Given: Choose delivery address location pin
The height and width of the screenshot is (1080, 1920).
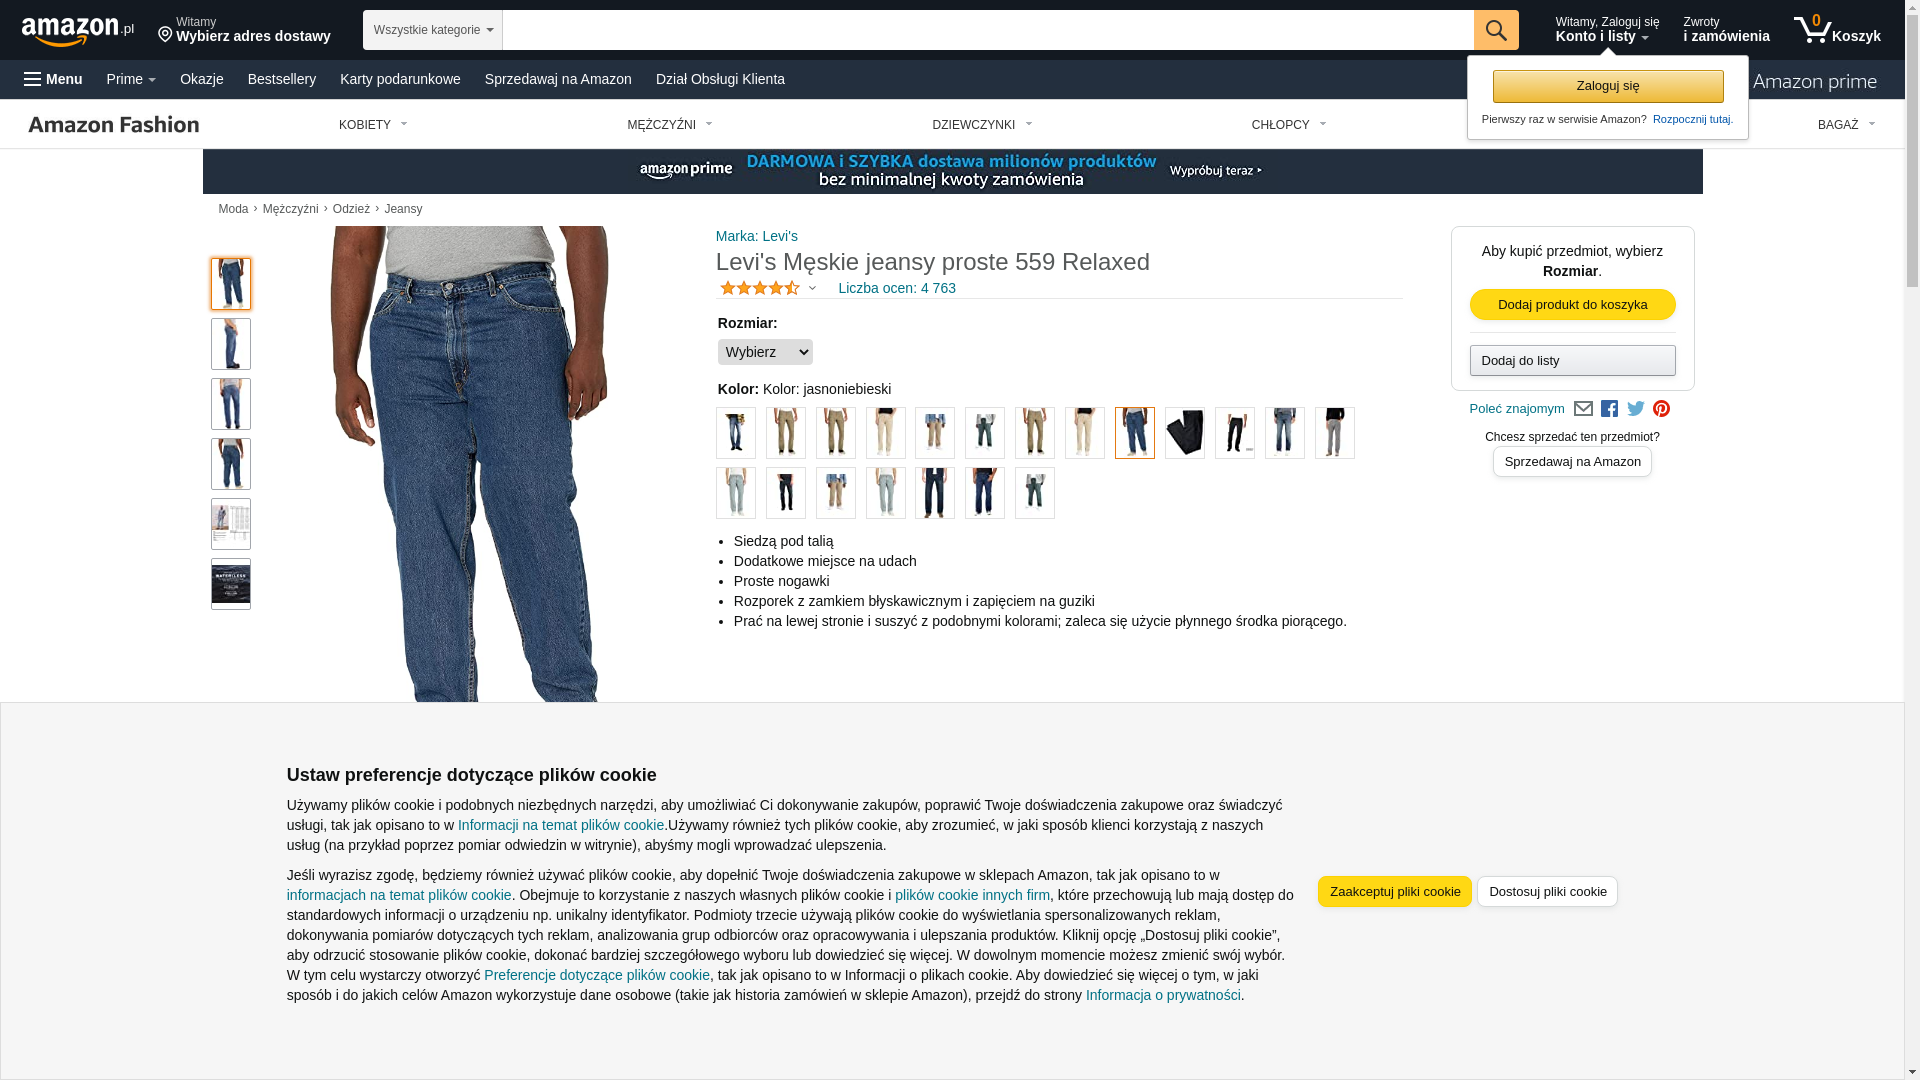Looking at the screenshot, I should coord(165,36).
